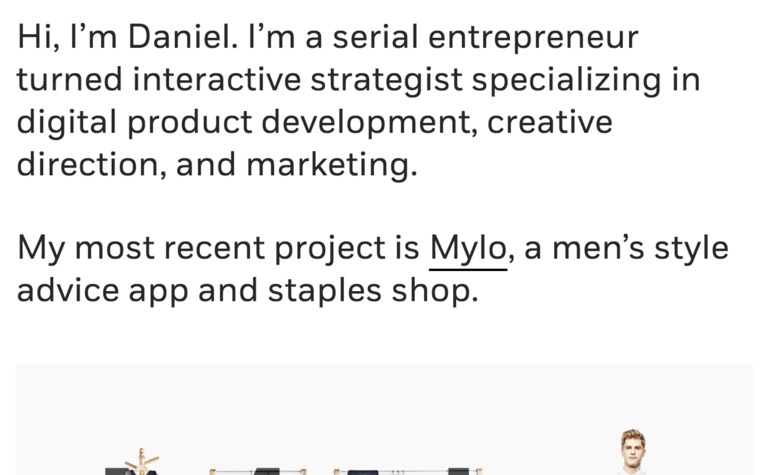Click the text "staples shop"
The image size is (768, 475).
click(373, 291)
